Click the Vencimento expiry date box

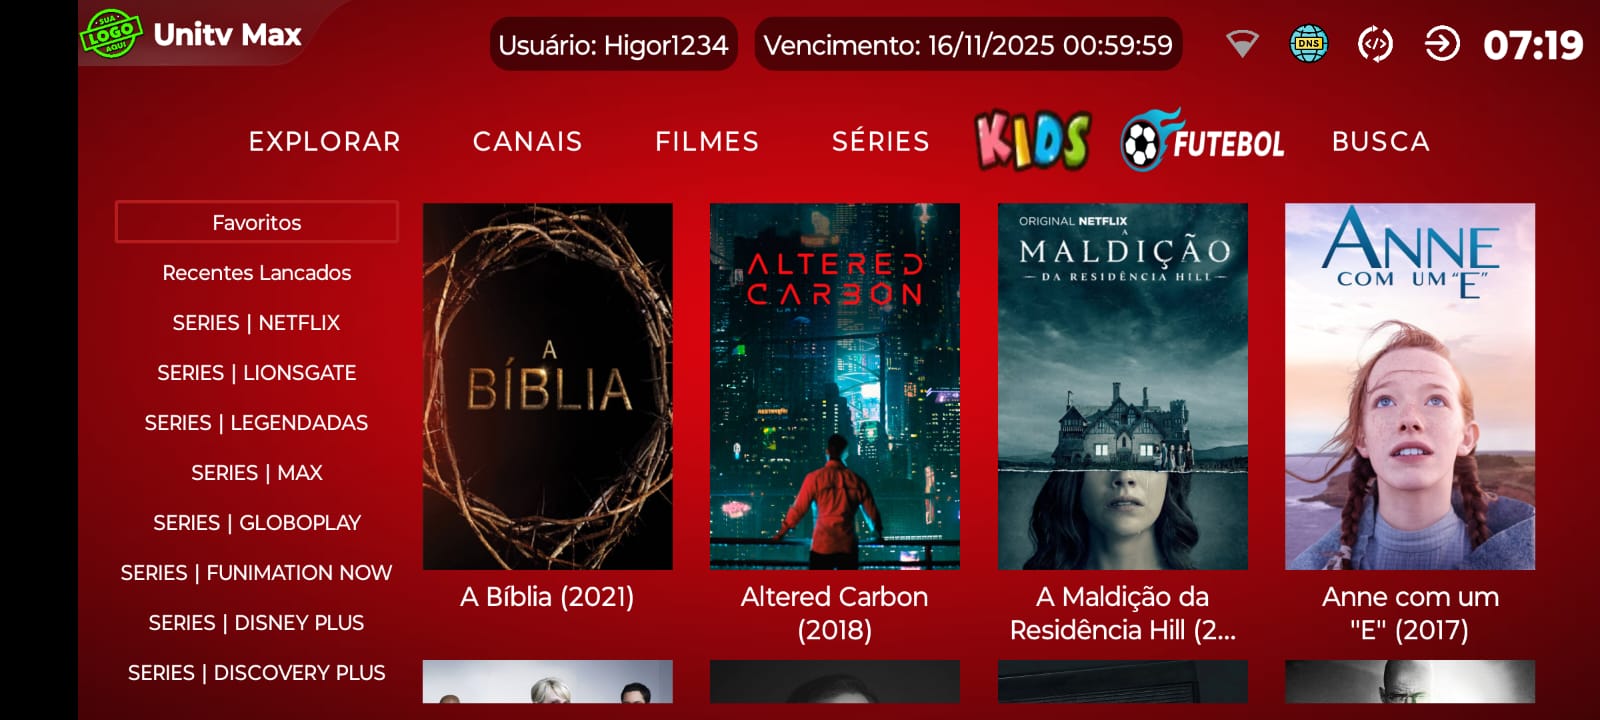[968, 45]
